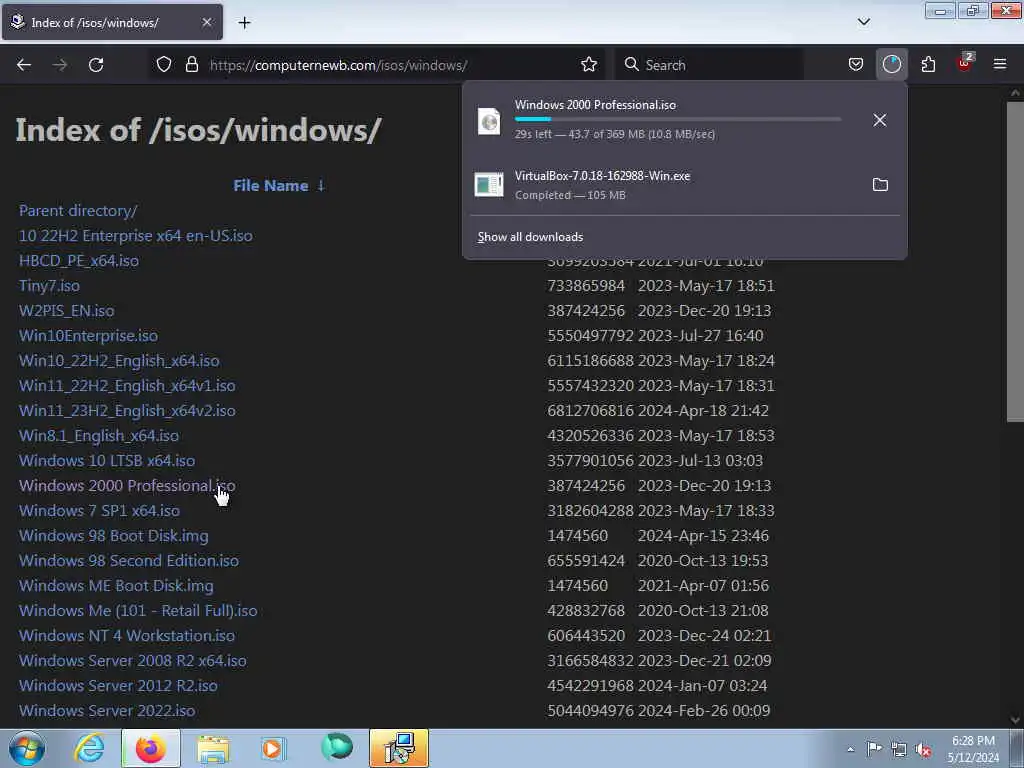Show hidden tray icons arrow
The height and width of the screenshot is (768, 1024).
[x=850, y=749]
